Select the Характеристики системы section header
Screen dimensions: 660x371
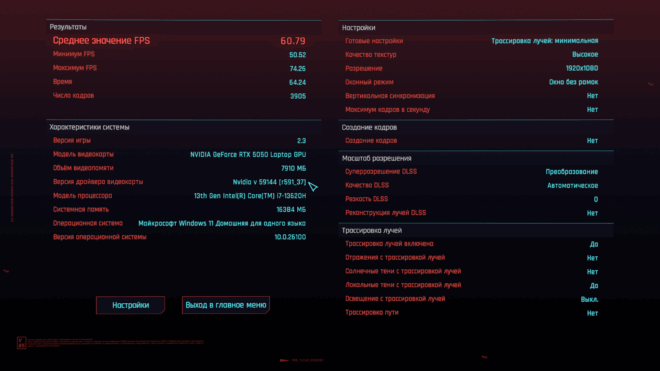(89, 127)
